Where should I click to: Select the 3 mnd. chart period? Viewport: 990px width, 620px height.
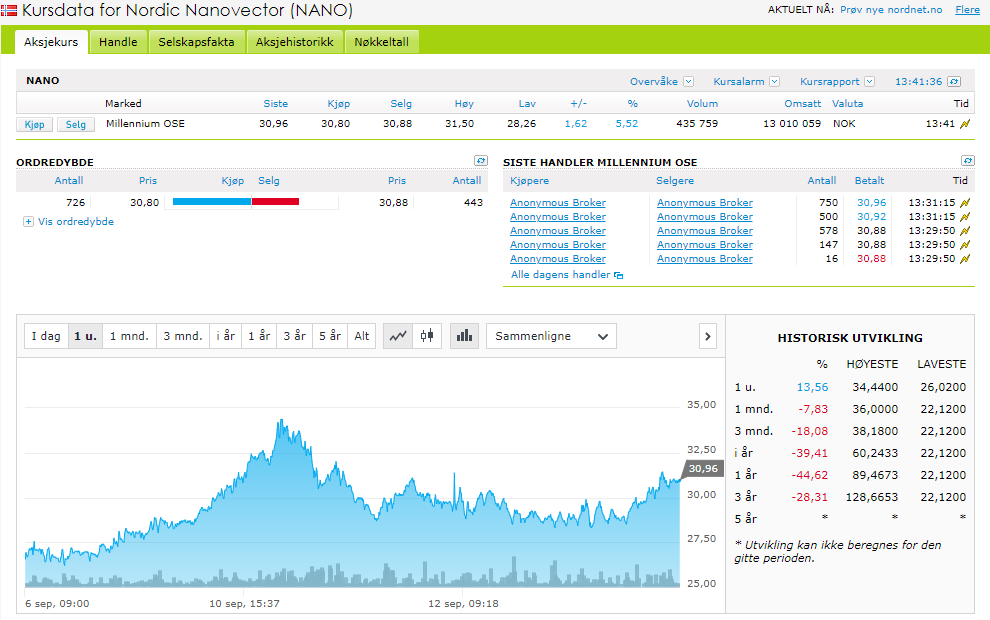tap(183, 336)
